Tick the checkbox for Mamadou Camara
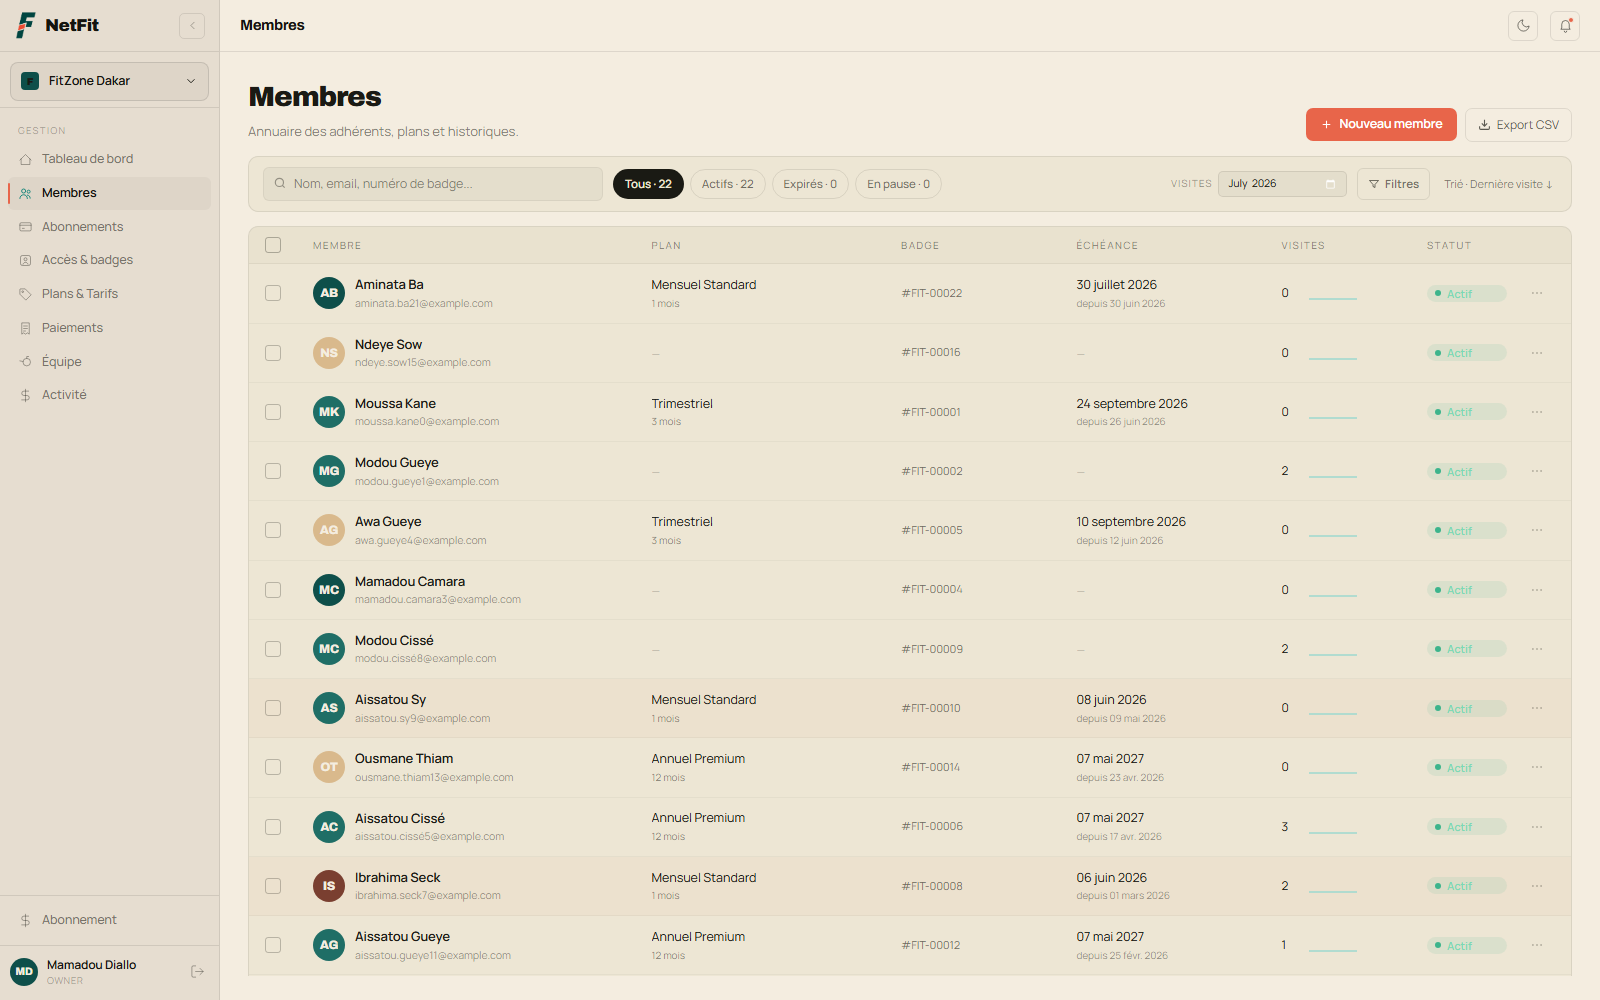The image size is (1600, 1000). (273, 590)
